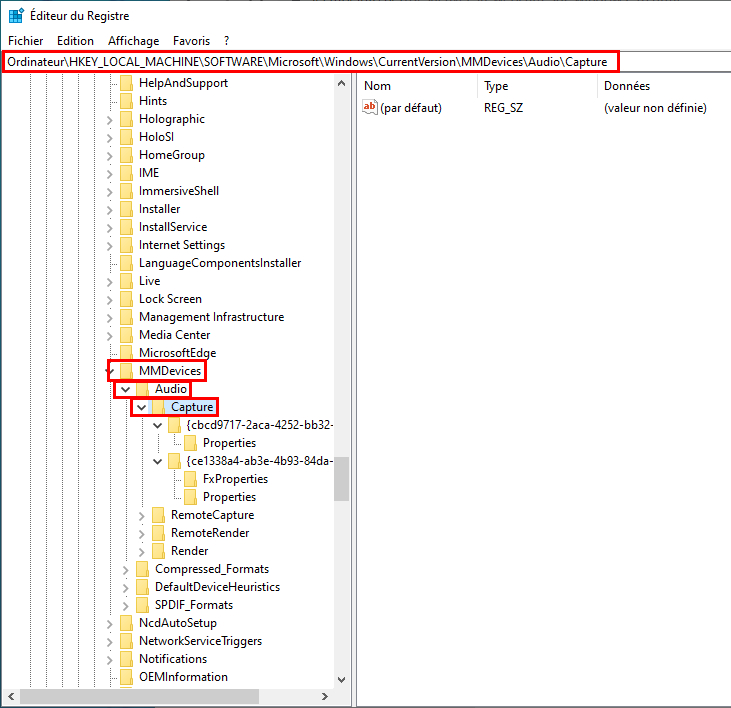Click the (valeur non définie) data cell
731x708 pixels.
pyautogui.click(x=655, y=108)
